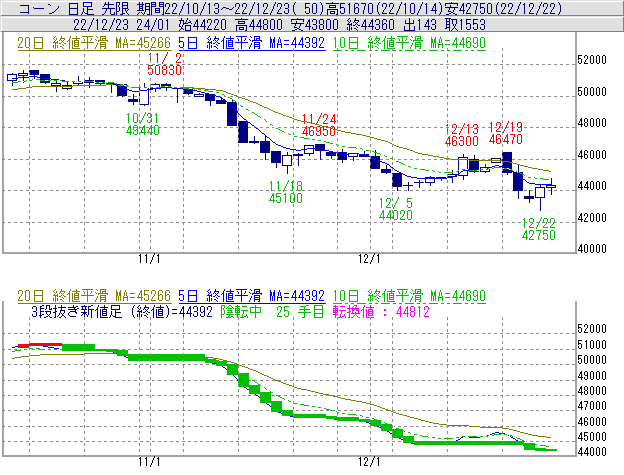Click the top chart's 20日 終値平滑 MA=45266 label
This screenshot has width=624, height=475.
(94, 43)
